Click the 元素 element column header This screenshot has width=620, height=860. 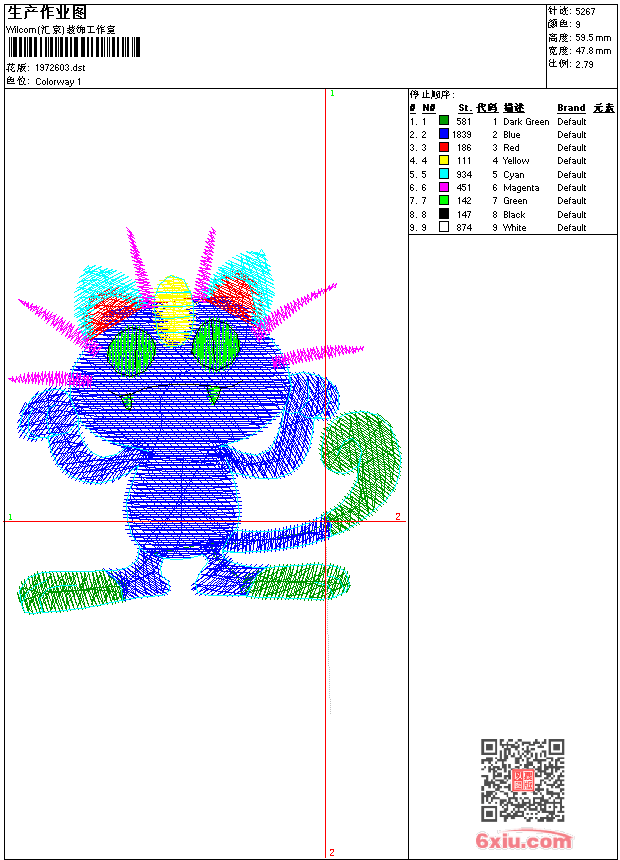tap(604, 108)
